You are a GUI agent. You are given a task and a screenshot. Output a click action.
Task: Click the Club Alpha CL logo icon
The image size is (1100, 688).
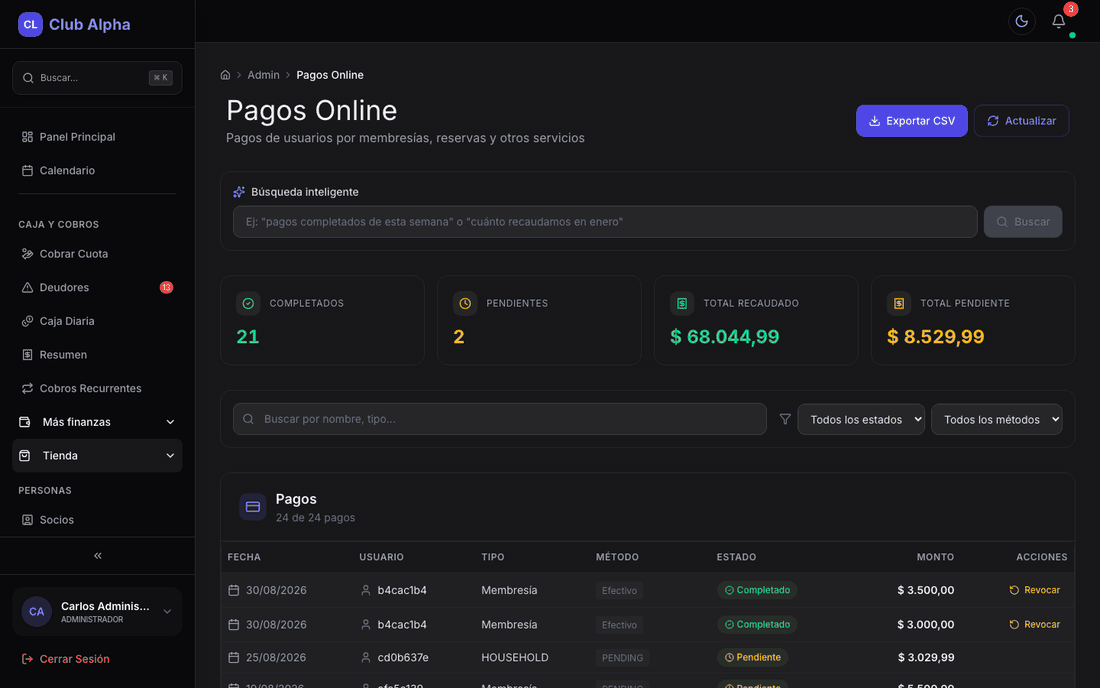point(30,24)
